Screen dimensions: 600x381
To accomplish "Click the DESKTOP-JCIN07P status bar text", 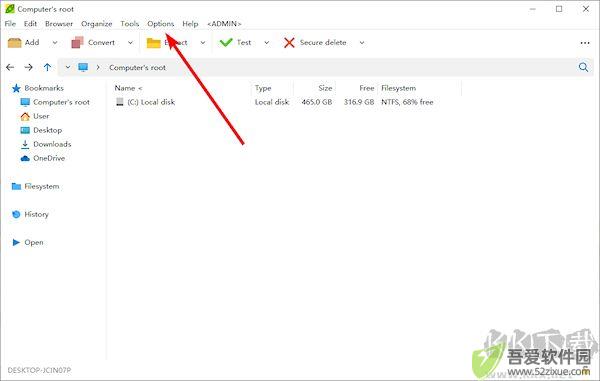I will [x=39, y=370].
